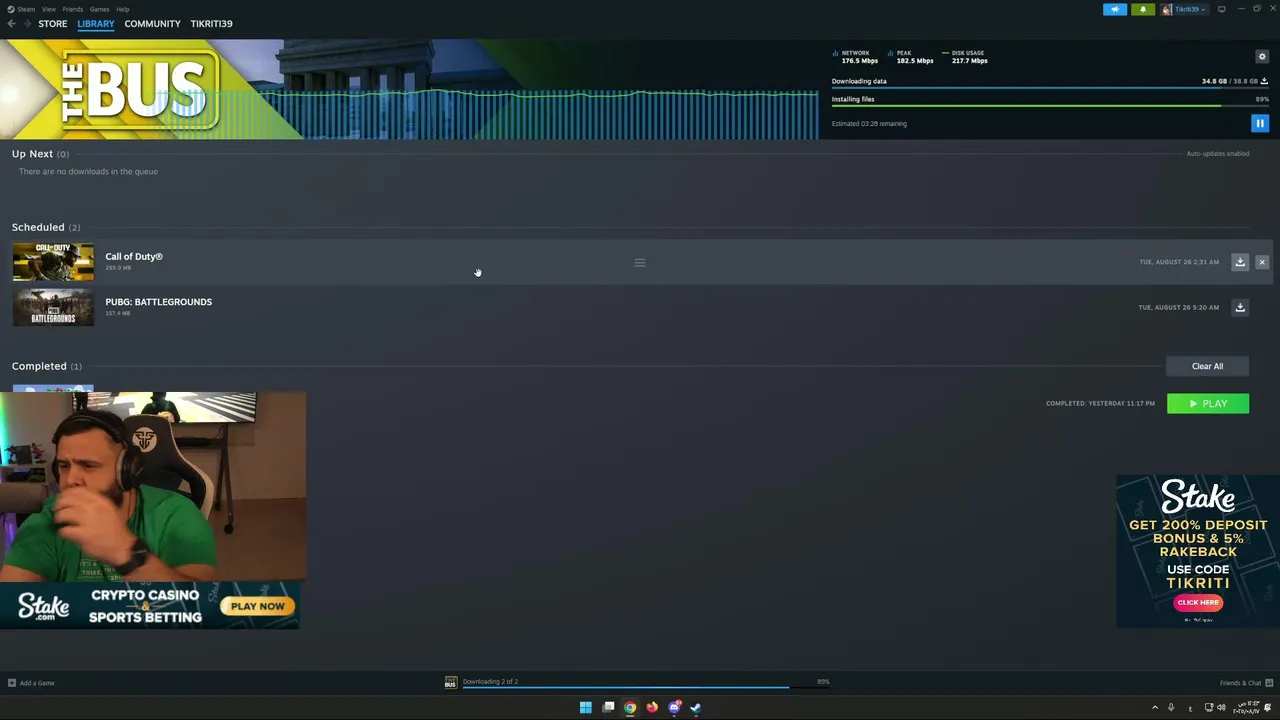This screenshot has height=720, width=1280.
Task: Go to the STORE tab
Action: pyautogui.click(x=53, y=23)
